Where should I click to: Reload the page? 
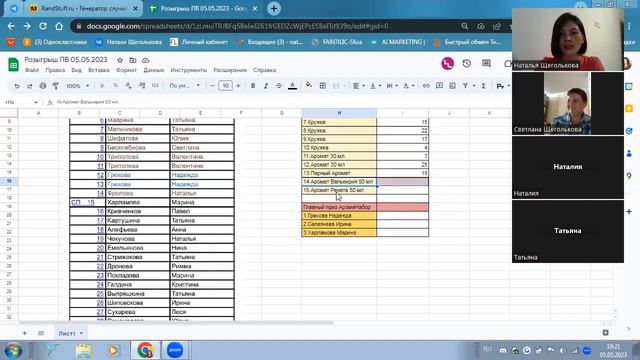(x=43, y=26)
